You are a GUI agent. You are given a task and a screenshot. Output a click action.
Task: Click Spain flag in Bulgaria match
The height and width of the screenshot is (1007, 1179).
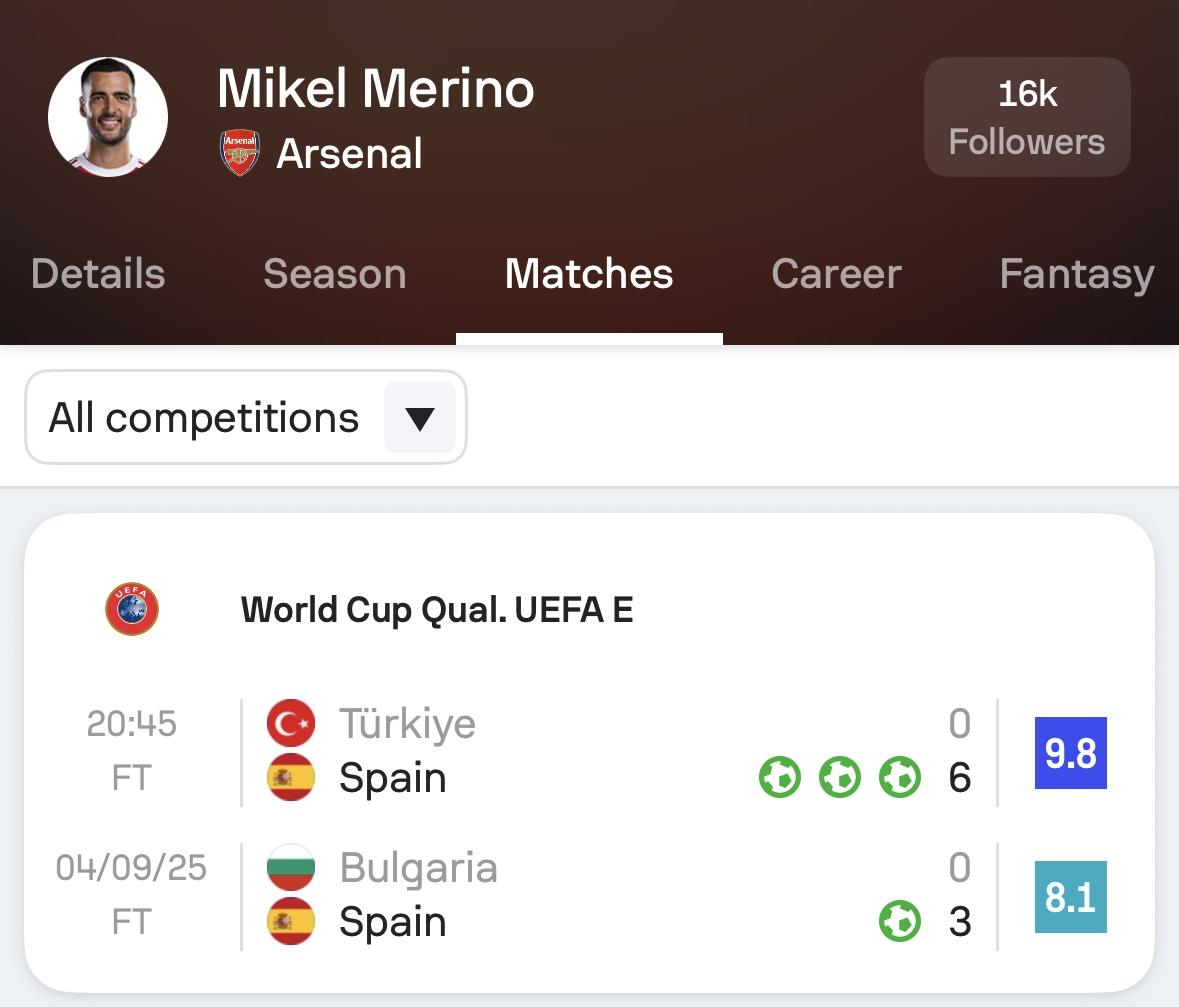coord(290,921)
